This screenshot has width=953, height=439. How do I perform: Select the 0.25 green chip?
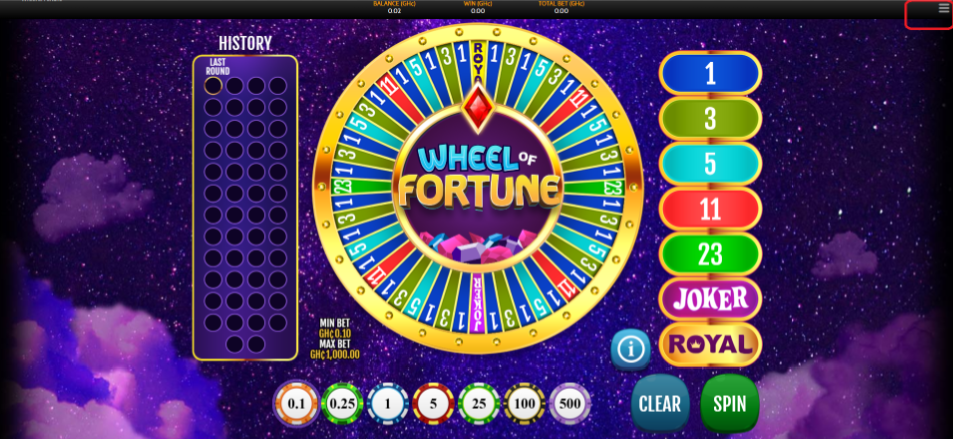(342, 404)
